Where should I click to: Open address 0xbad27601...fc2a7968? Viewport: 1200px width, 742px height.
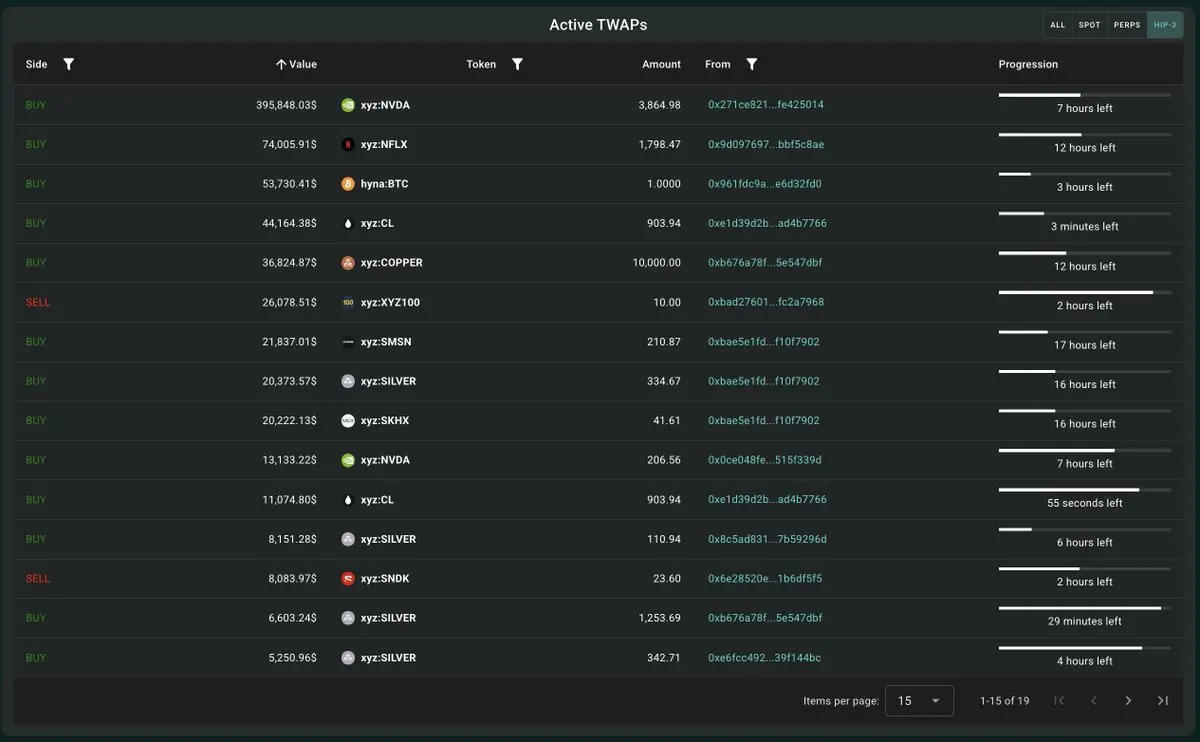[x=766, y=302]
